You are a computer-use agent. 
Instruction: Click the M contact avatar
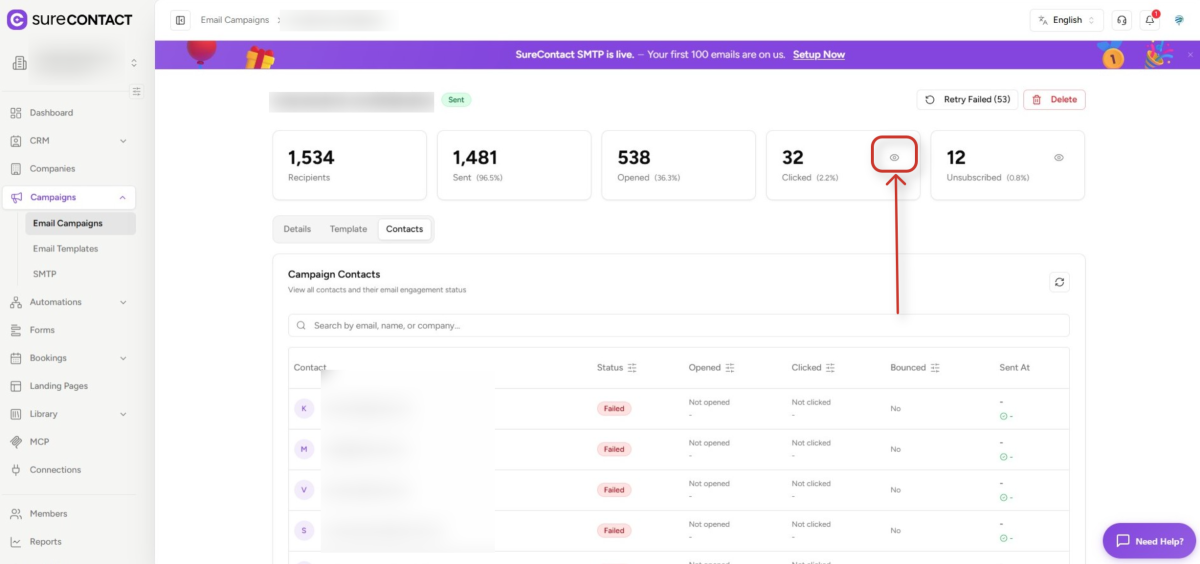pyautogui.click(x=304, y=449)
